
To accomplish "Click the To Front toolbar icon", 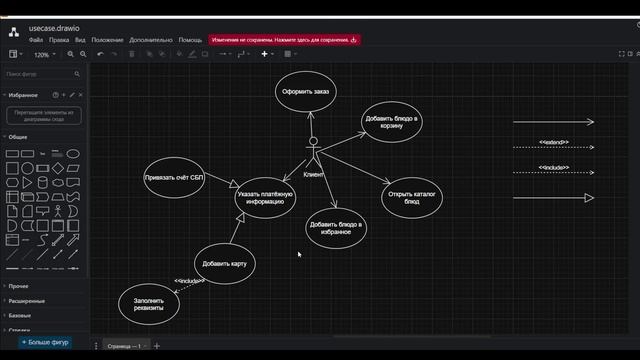I will 149,54.
